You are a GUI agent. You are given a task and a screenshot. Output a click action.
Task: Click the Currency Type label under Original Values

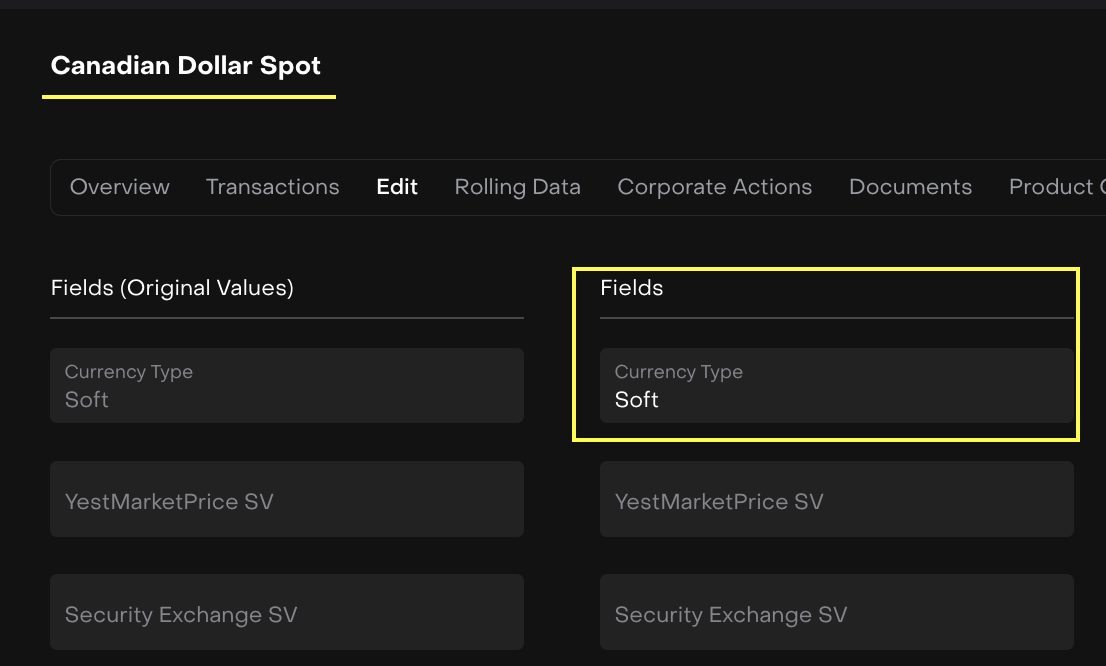[128, 372]
